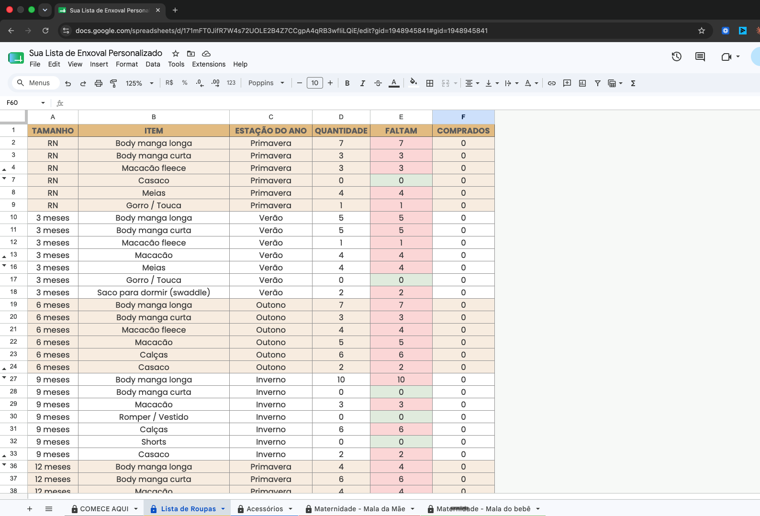
Task: Open a new browser tab
Action: (175, 10)
